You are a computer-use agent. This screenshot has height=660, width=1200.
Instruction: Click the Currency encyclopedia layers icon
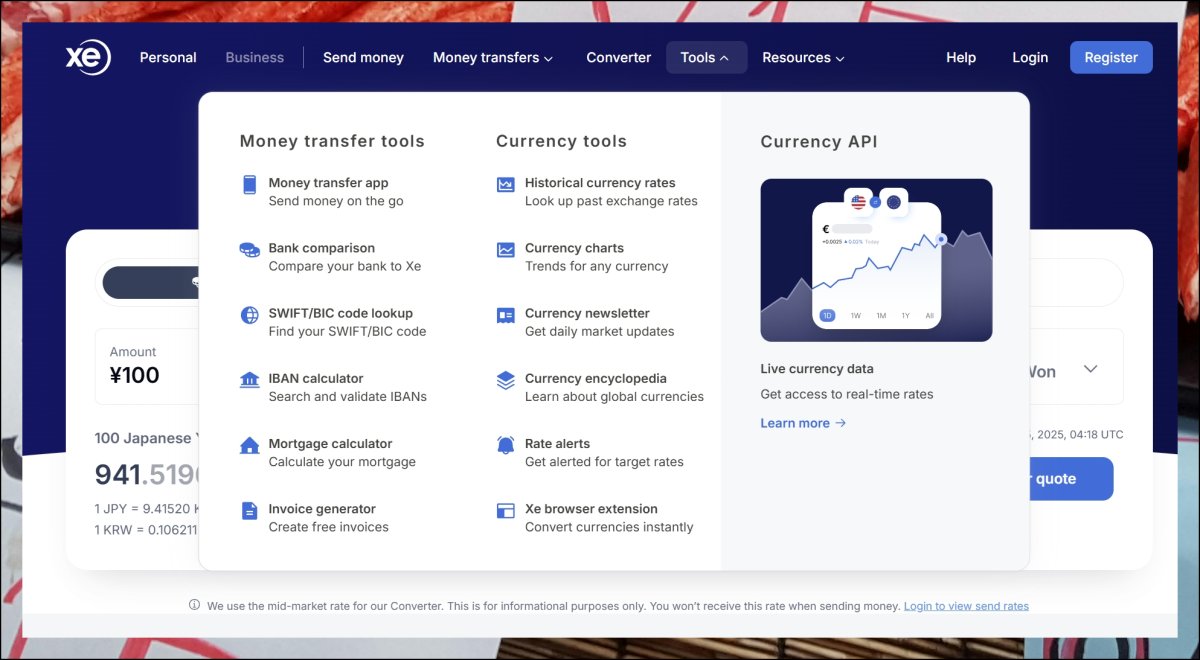(506, 380)
